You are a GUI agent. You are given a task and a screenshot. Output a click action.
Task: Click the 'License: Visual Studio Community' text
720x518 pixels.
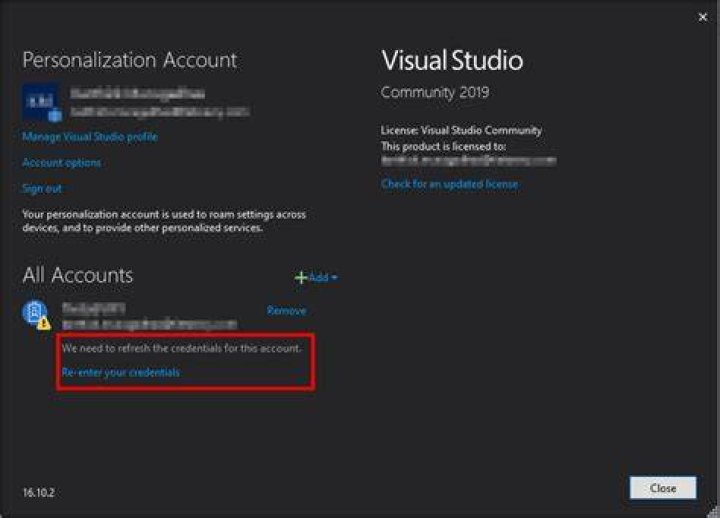[461, 130]
